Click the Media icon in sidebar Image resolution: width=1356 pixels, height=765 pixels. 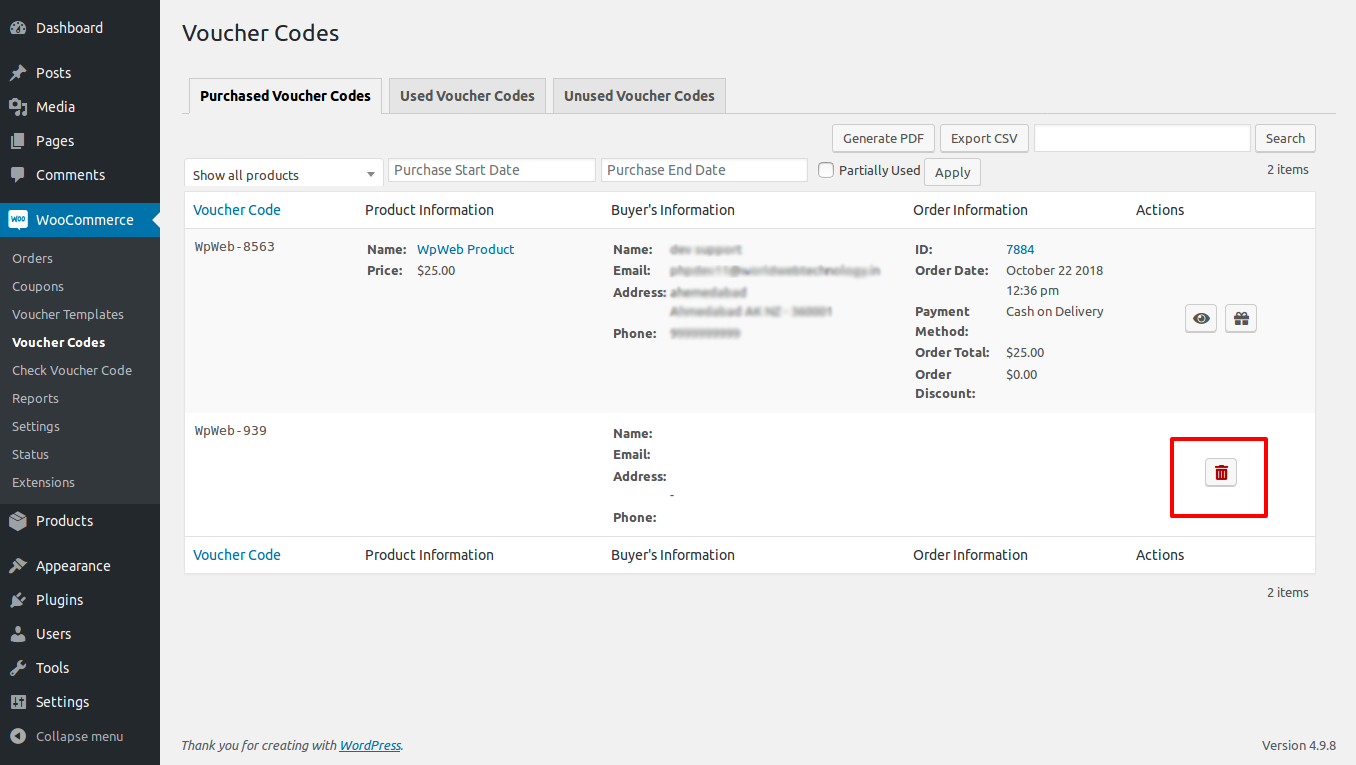pos(18,107)
